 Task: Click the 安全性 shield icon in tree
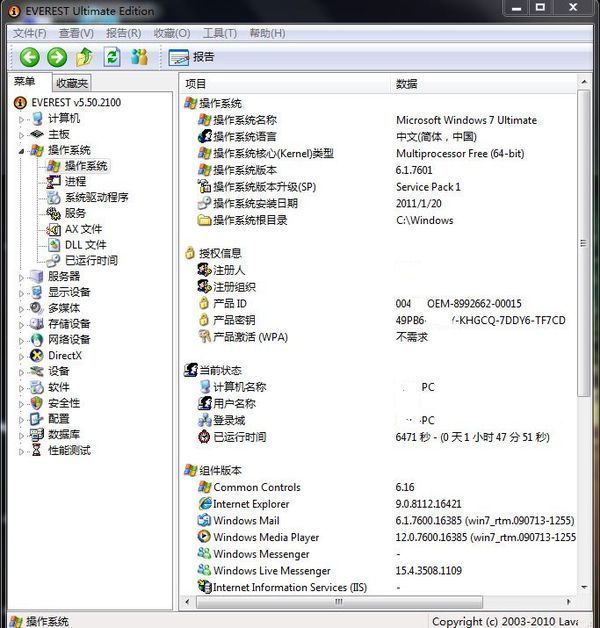pyautogui.click(x=36, y=403)
